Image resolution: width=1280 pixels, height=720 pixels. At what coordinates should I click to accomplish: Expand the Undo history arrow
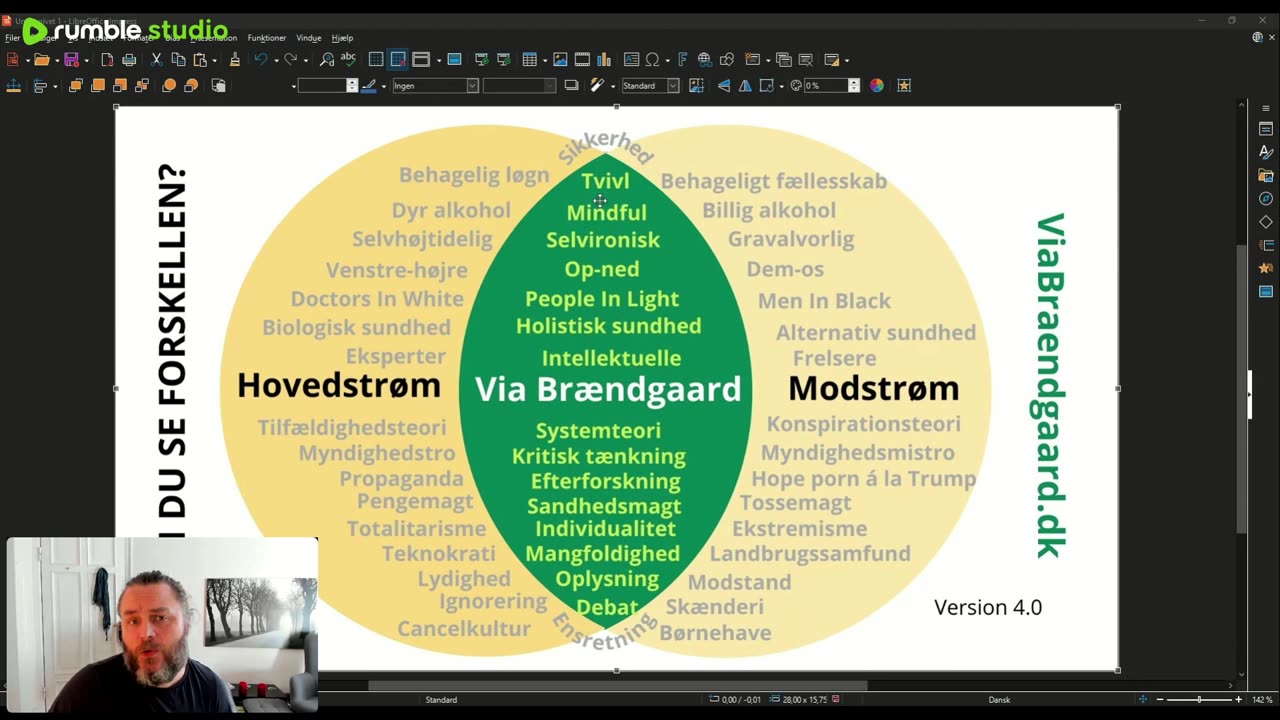(276, 60)
